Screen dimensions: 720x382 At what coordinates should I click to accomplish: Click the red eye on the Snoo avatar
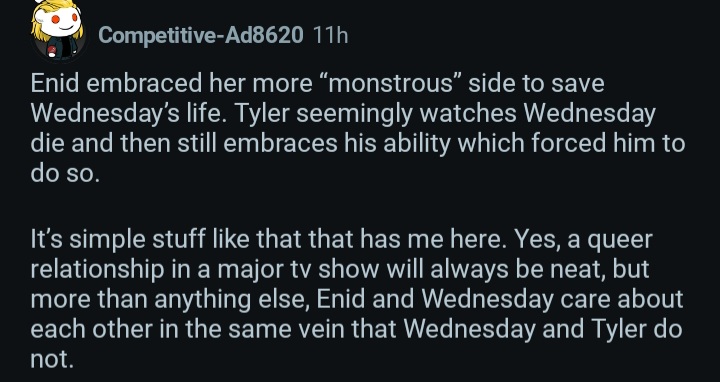[x=56, y=20]
